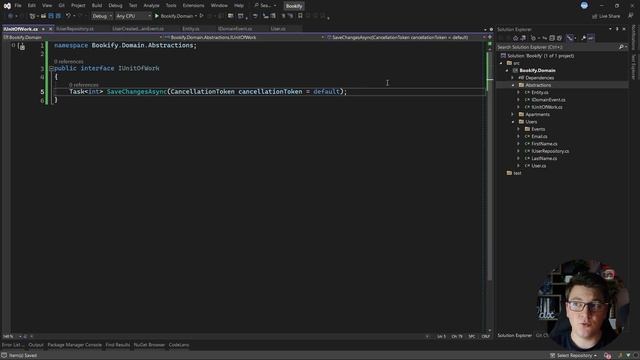
Task: Toggle the Track Active Item highlighted button
Action: point(570,38)
